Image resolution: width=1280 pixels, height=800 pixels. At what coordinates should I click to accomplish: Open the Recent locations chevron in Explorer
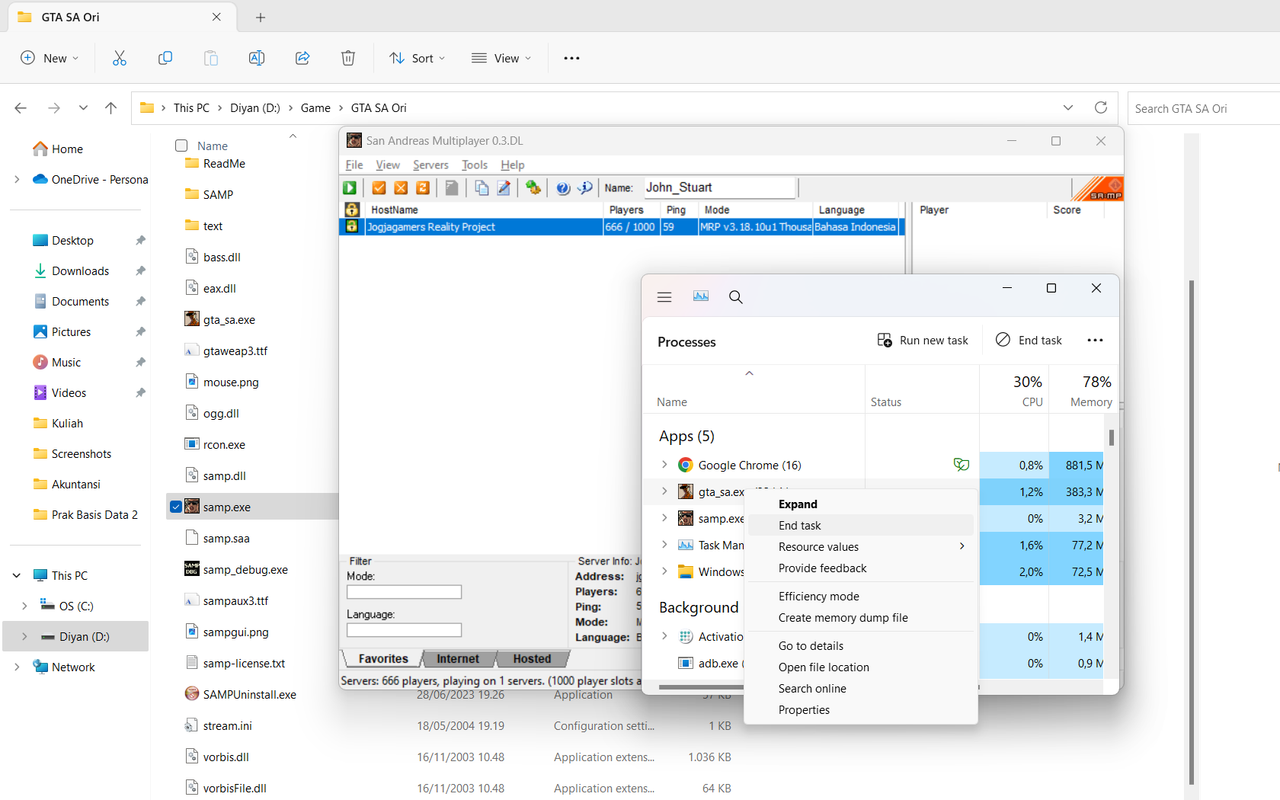82,108
